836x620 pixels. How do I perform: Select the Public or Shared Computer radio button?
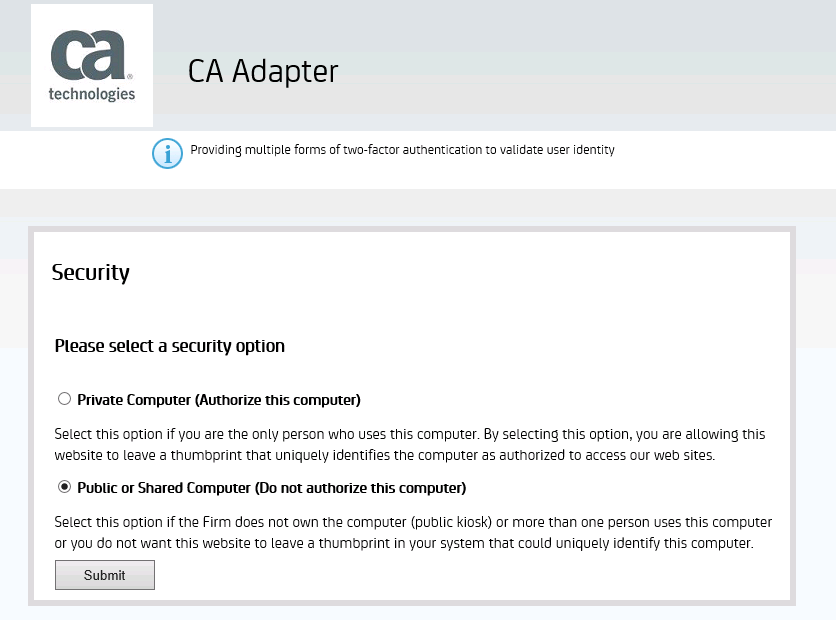click(x=64, y=487)
